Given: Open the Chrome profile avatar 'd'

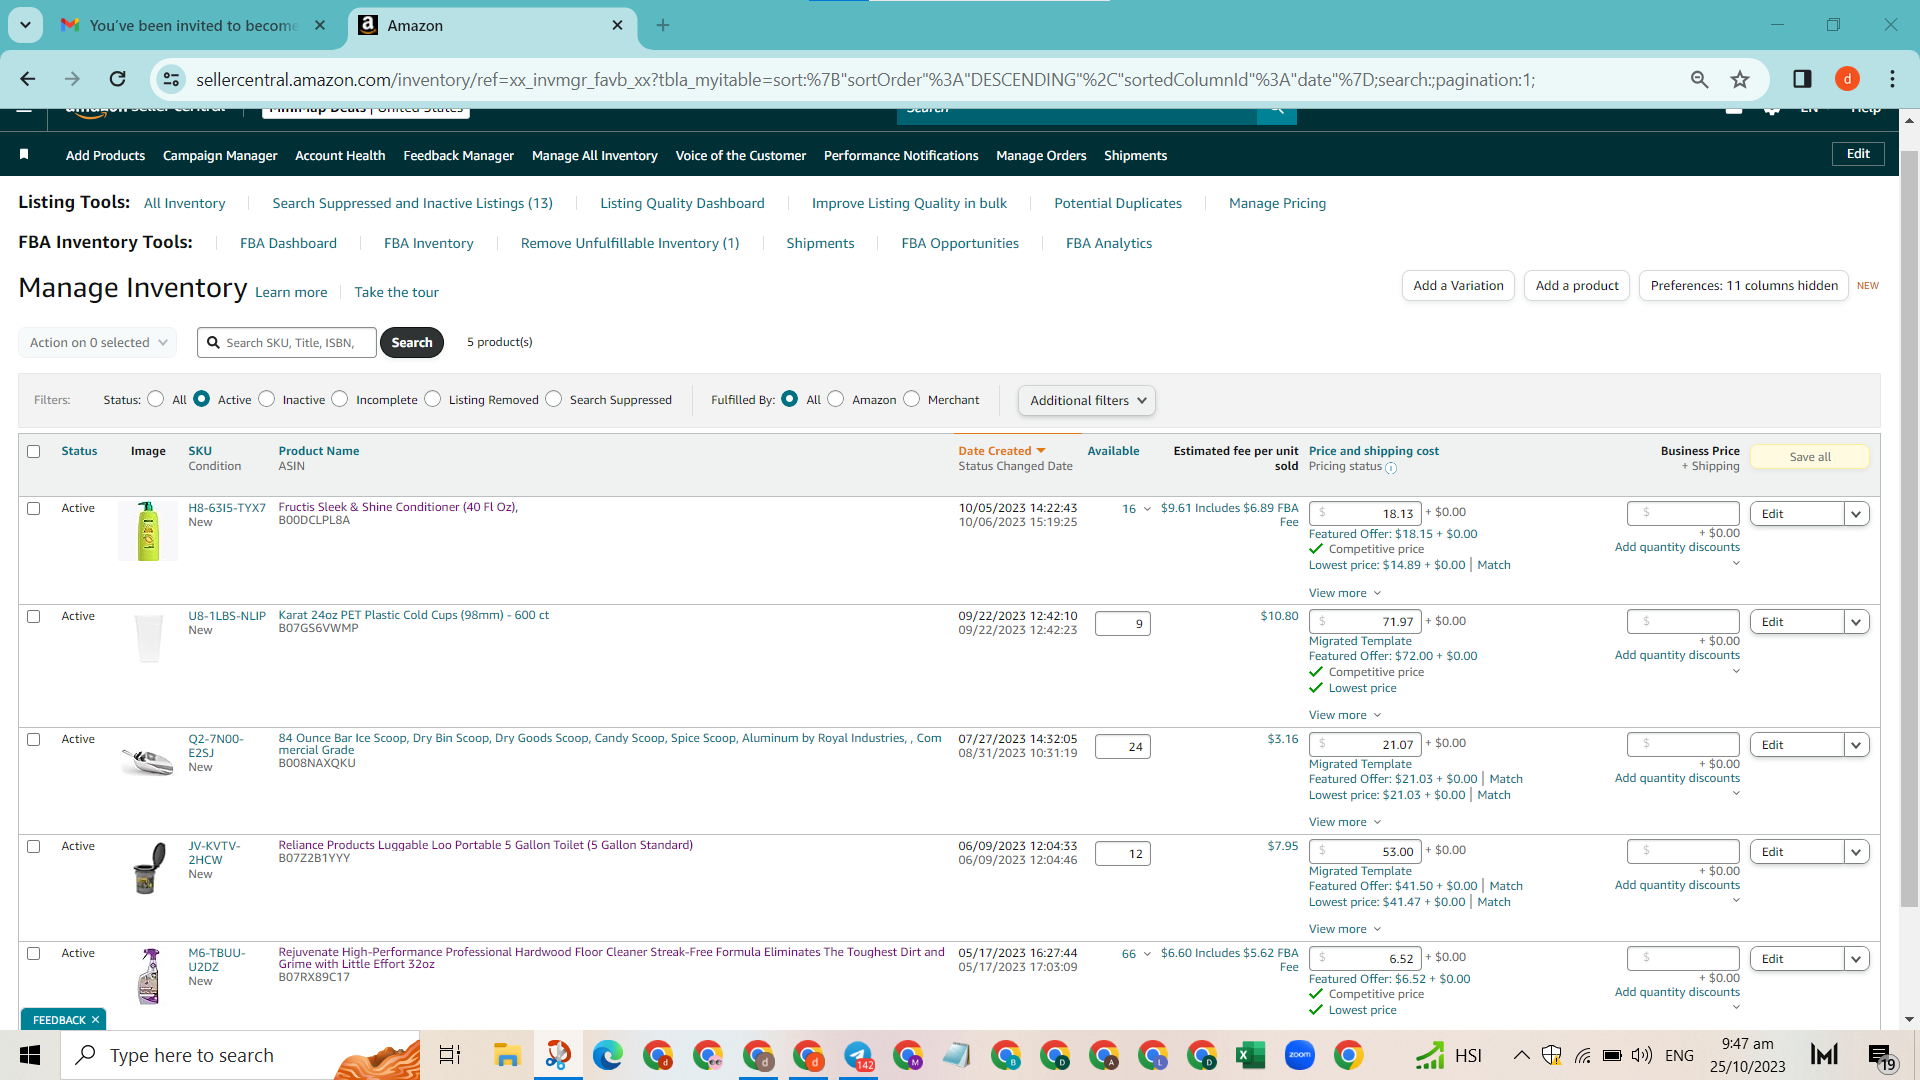Looking at the screenshot, I should tap(1847, 79).
